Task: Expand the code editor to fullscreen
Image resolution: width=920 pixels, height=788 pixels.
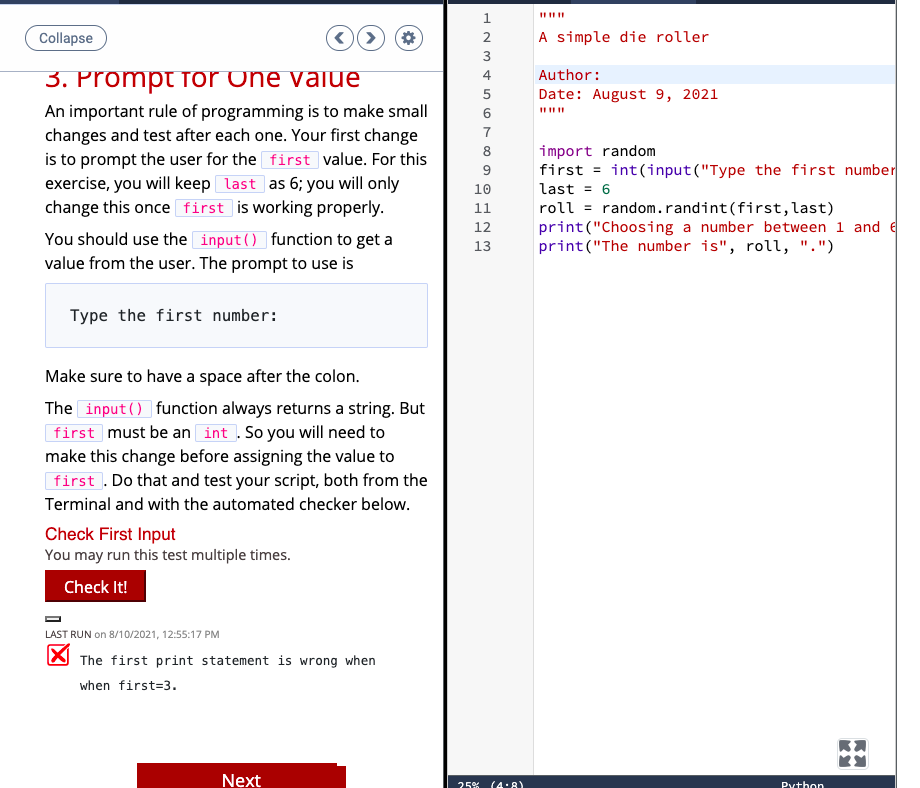Action: [x=852, y=753]
